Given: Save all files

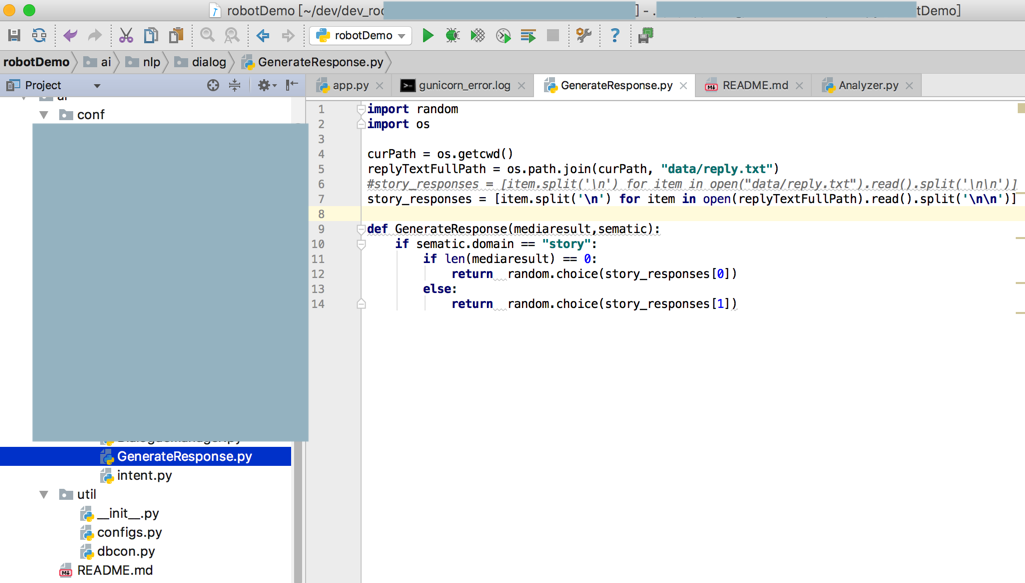Looking at the screenshot, I should click(14, 35).
